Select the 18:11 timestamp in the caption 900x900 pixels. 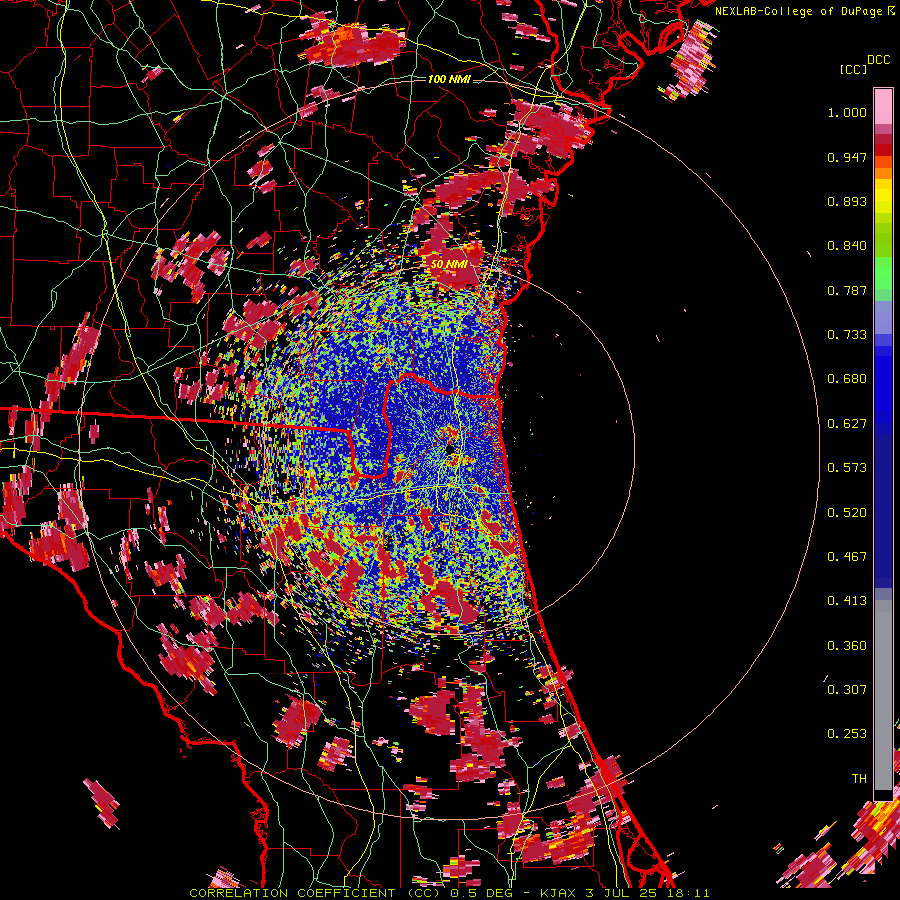point(689,893)
